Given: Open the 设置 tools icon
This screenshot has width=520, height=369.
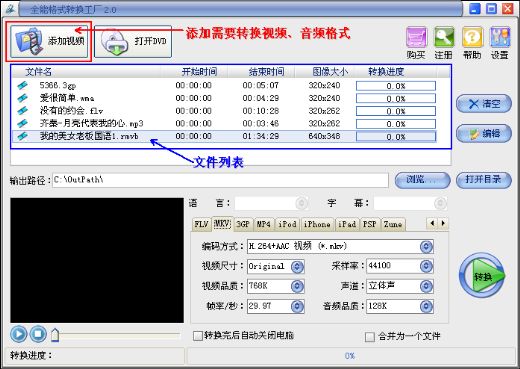Looking at the screenshot, I should [500, 38].
